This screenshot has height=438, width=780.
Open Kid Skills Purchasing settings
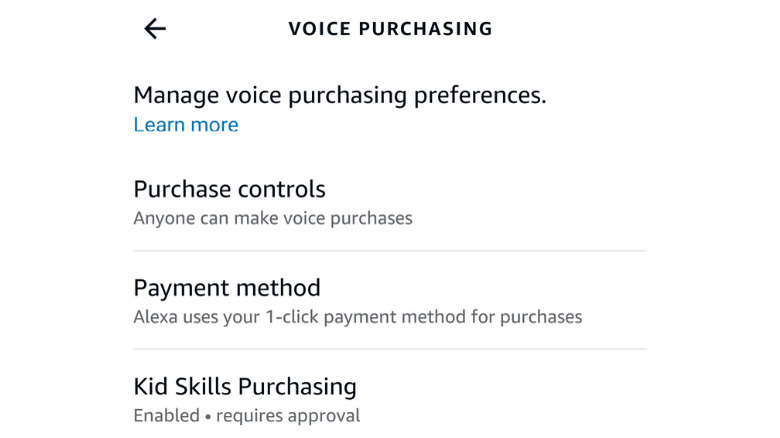click(245, 386)
